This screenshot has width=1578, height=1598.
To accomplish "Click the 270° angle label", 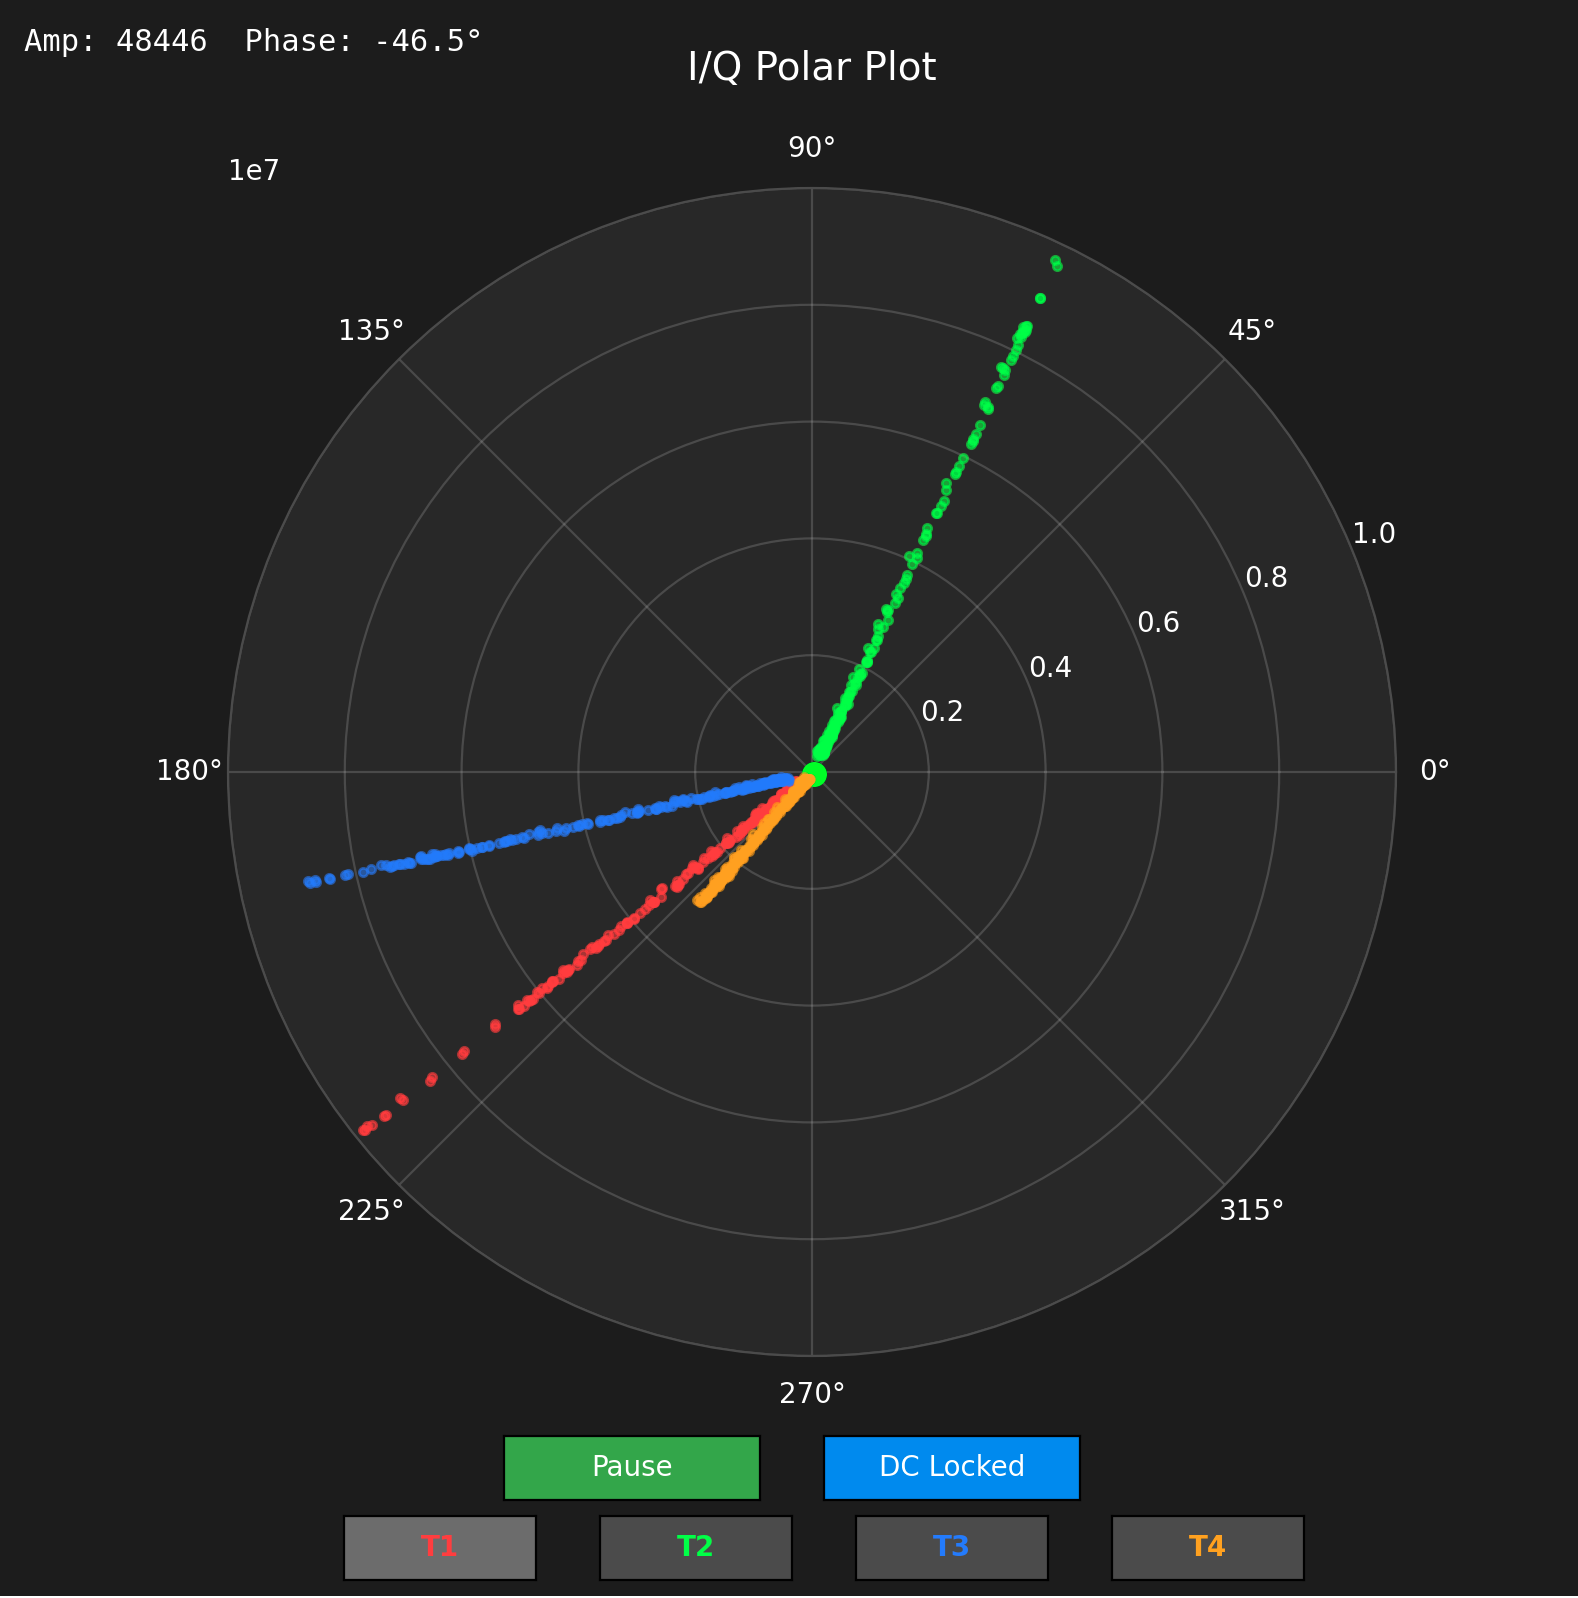I will tap(812, 1393).
